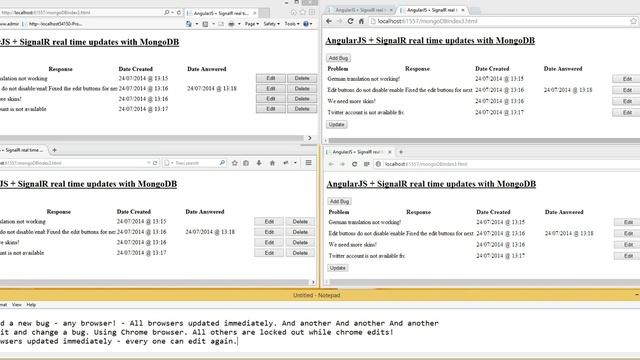Click the Firefox search box
Image resolution: width=640 pixels, height=360 pixels.
coord(194,163)
